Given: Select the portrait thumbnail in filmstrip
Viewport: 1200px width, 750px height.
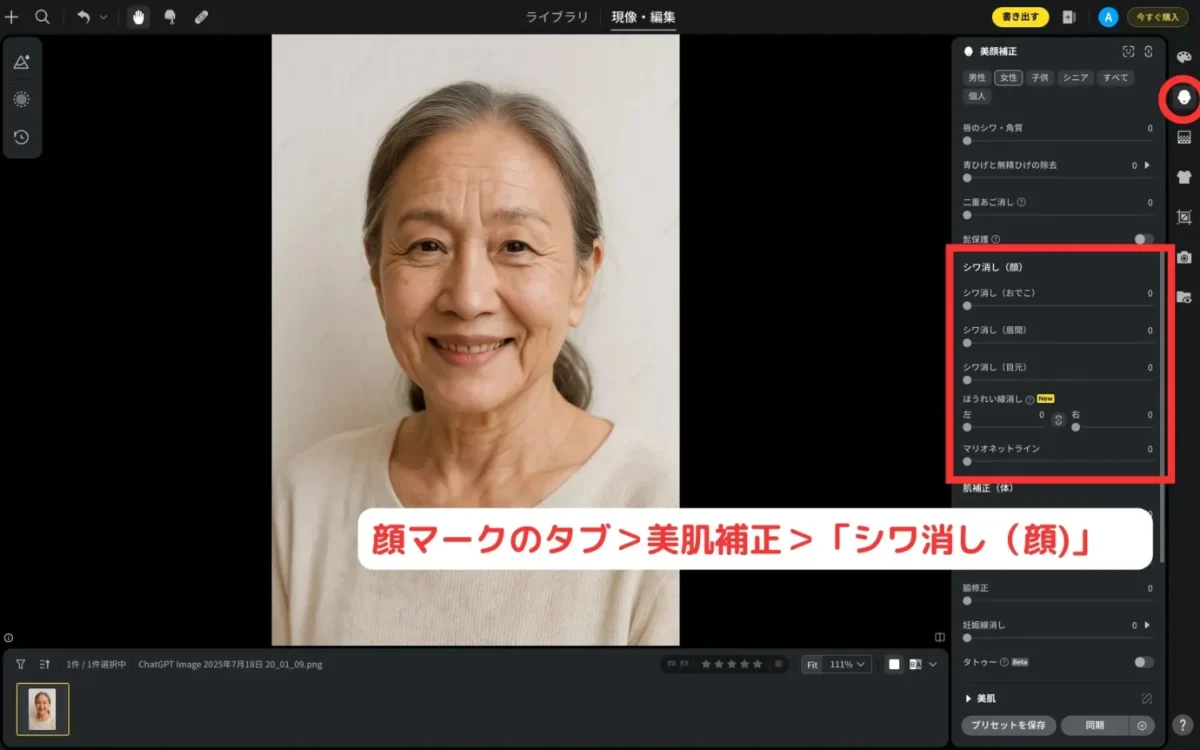Looking at the screenshot, I should click(x=43, y=709).
